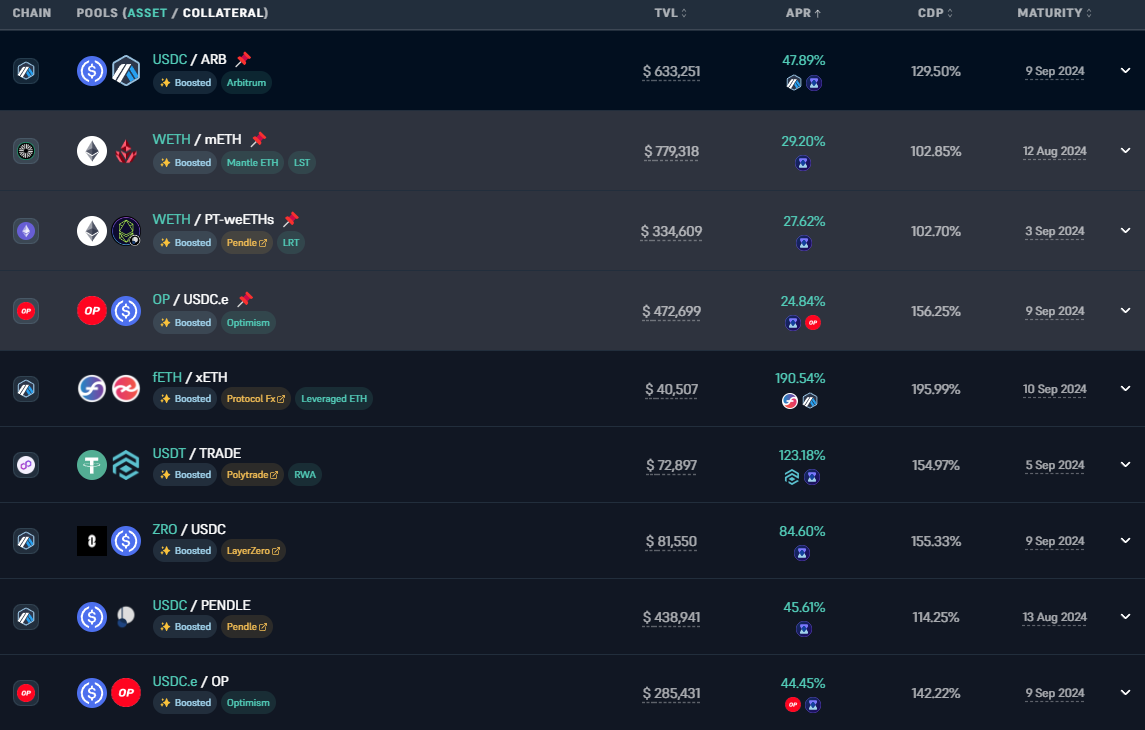Click CDP value 195.99%
Screen dimensions: 1145x730
pyautogui.click(x=935, y=389)
